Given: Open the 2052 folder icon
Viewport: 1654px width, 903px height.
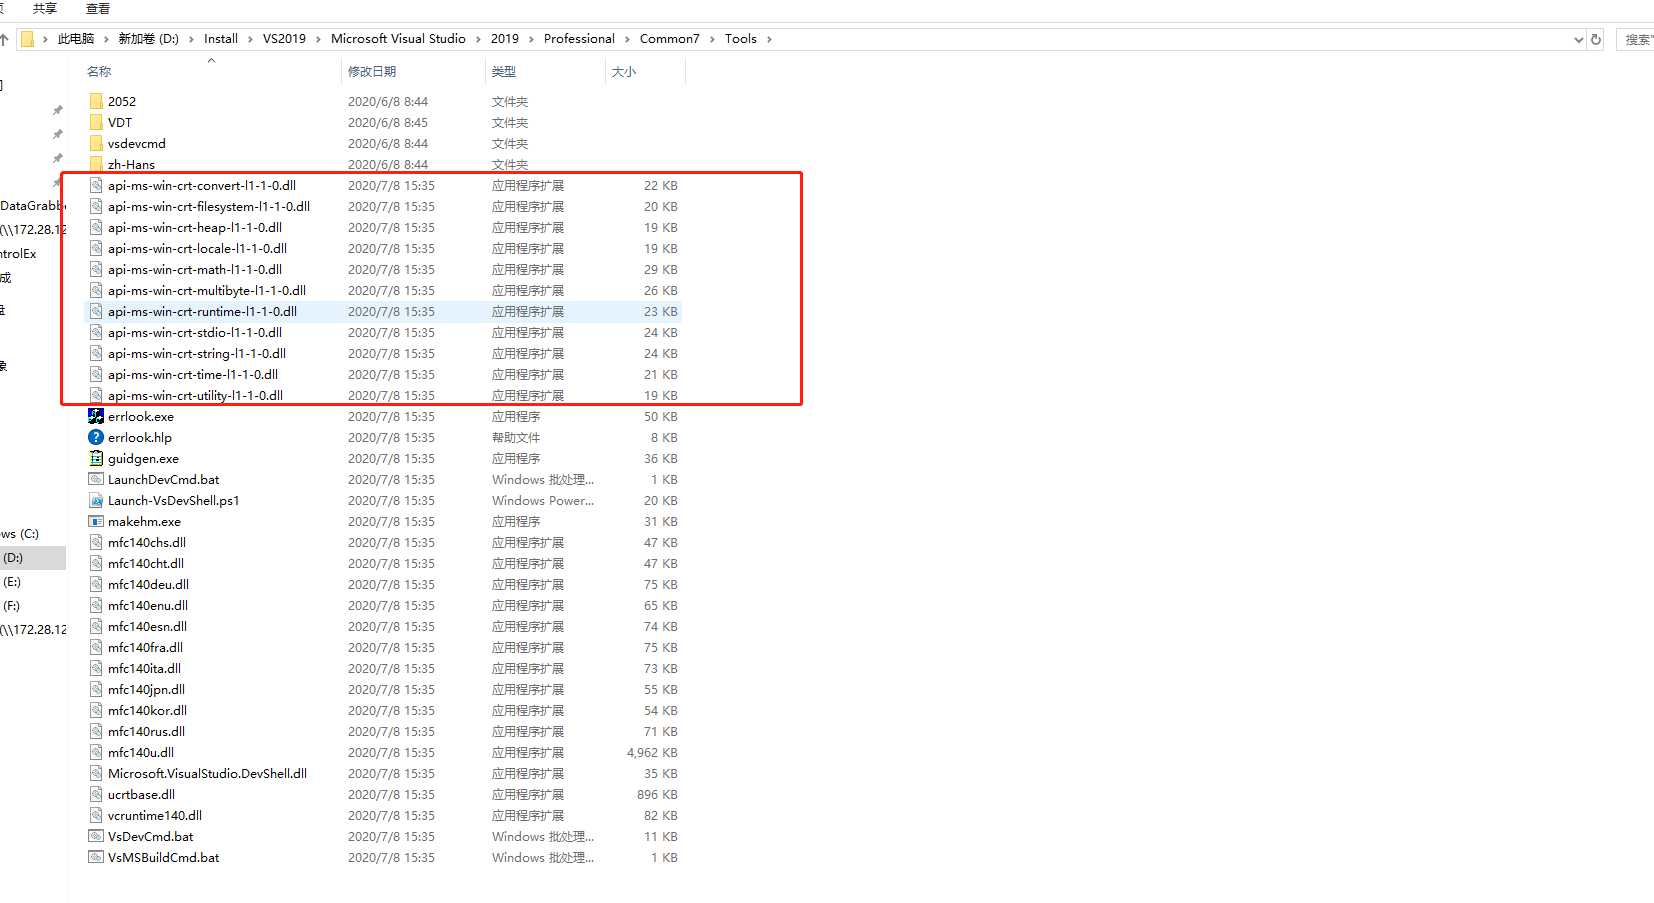Looking at the screenshot, I should click(96, 101).
